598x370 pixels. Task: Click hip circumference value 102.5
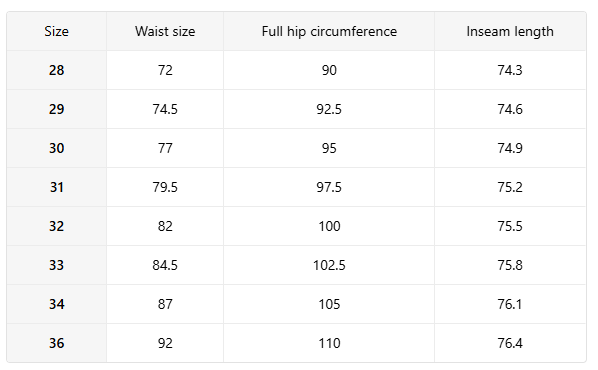coord(329,265)
